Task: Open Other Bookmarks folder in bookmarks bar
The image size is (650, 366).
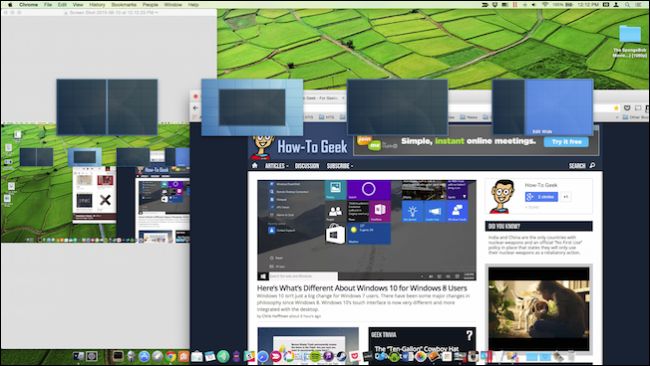Action: tap(635, 118)
